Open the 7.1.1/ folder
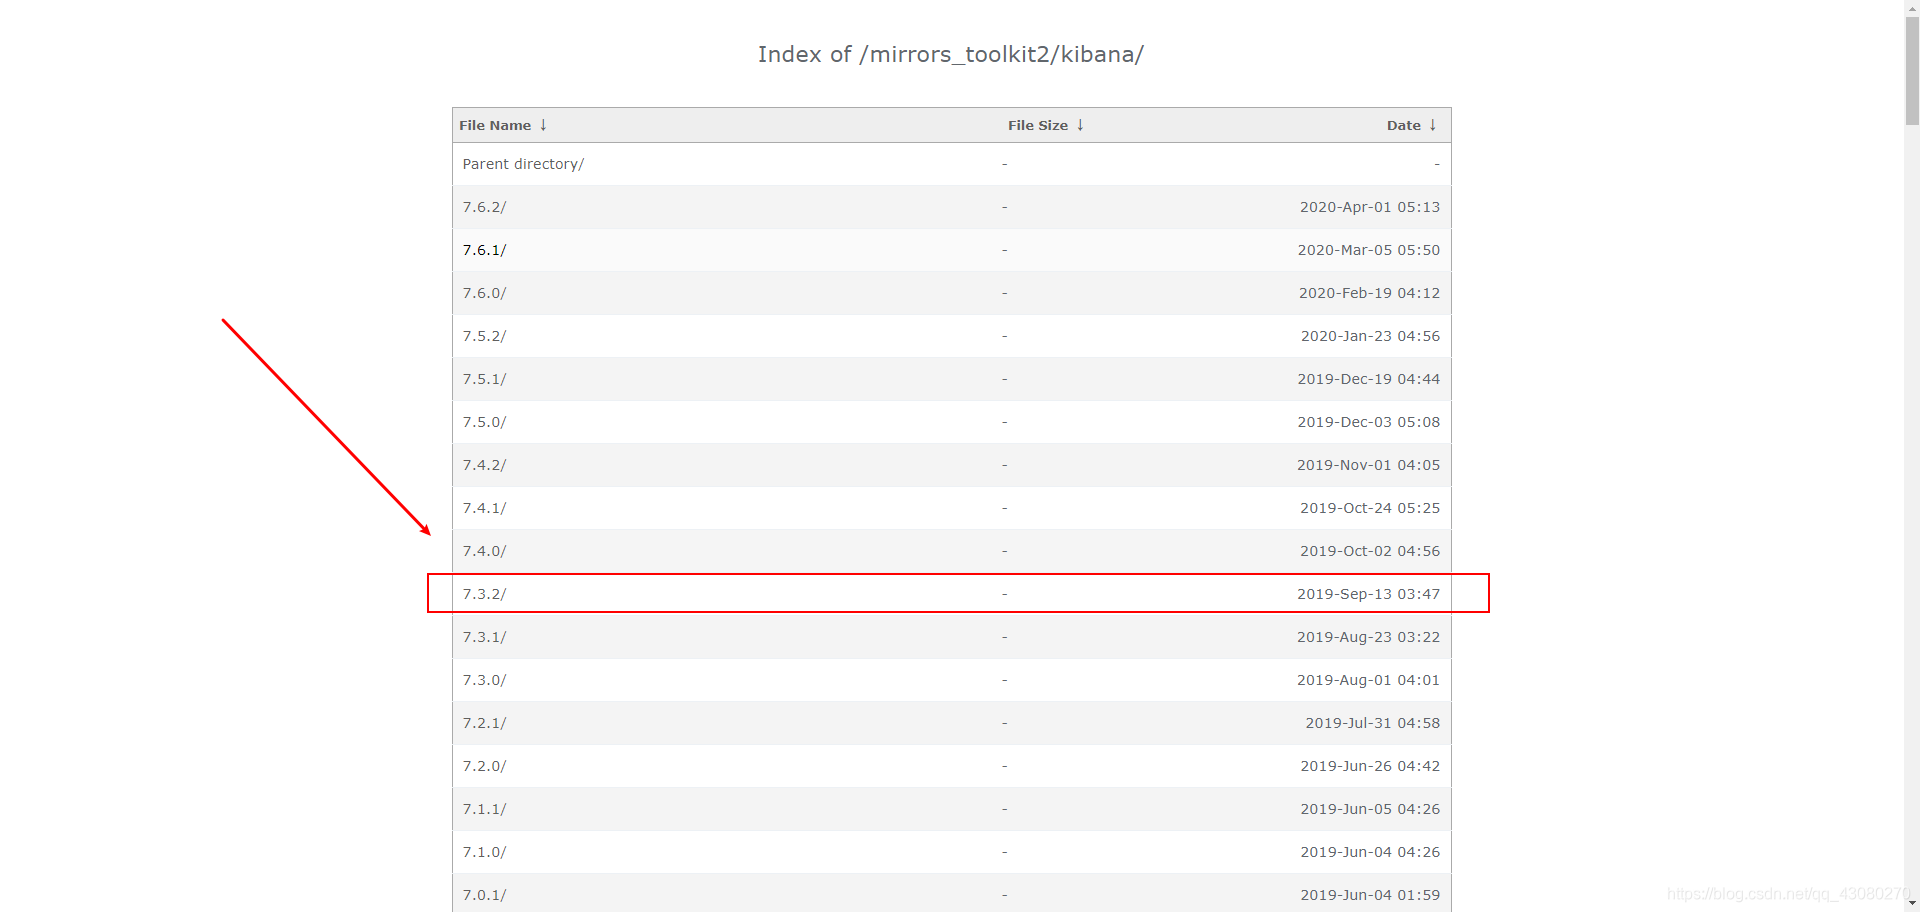 484,809
